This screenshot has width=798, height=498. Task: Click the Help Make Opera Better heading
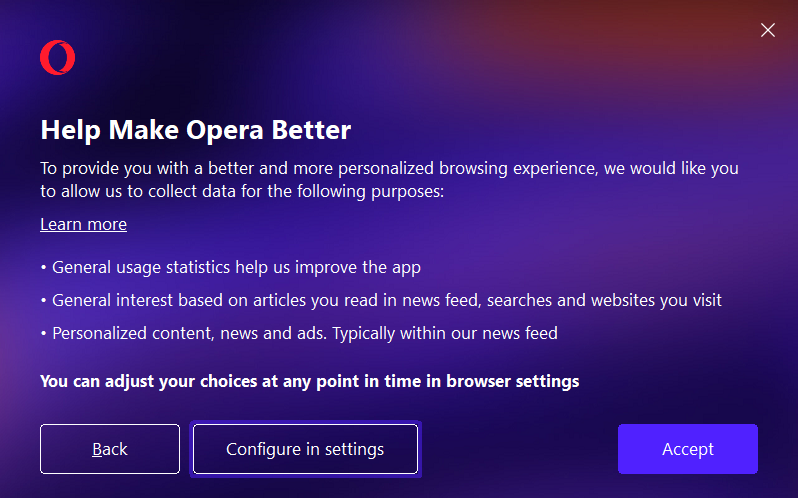point(196,130)
